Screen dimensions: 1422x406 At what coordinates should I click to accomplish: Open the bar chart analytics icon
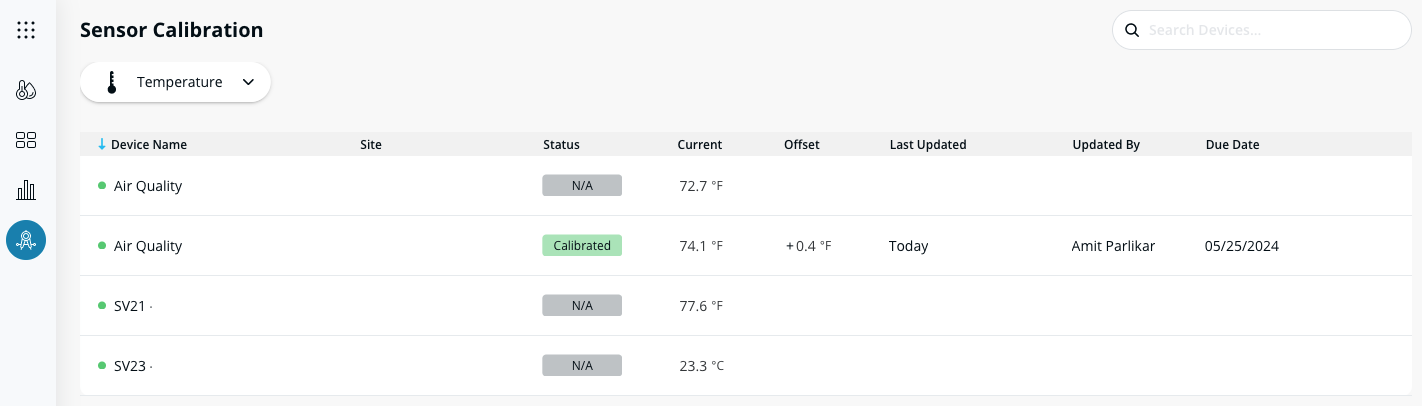pyautogui.click(x=26, y=190)
